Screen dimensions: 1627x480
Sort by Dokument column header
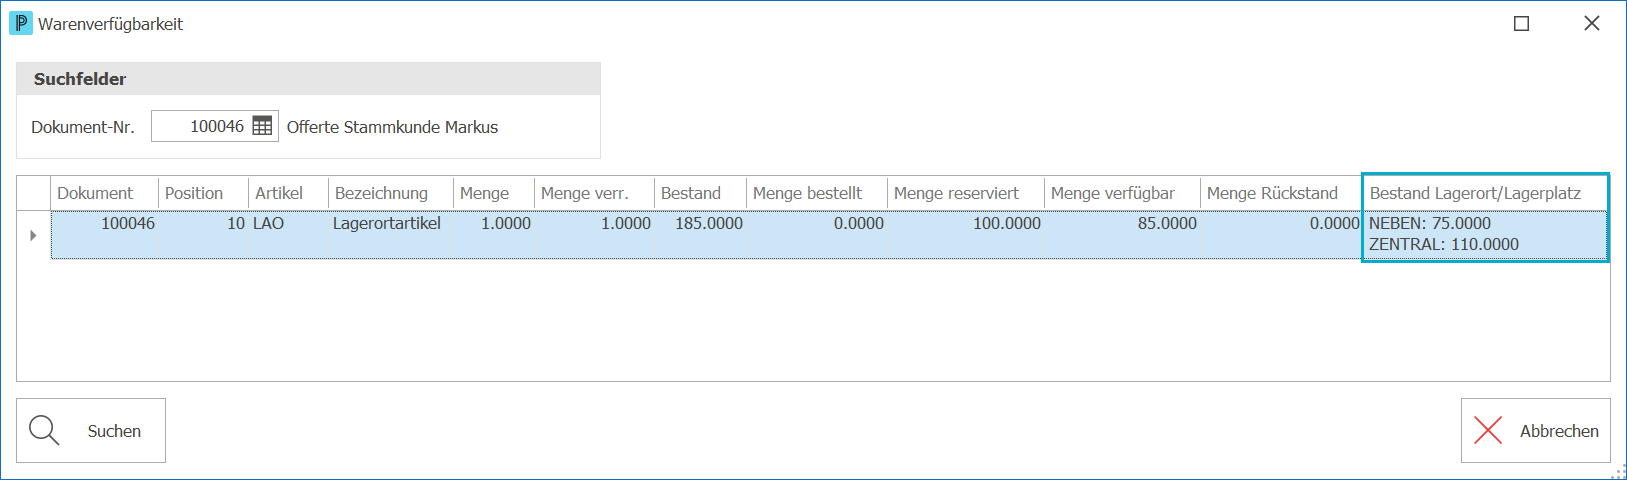[x=105, y=193]
